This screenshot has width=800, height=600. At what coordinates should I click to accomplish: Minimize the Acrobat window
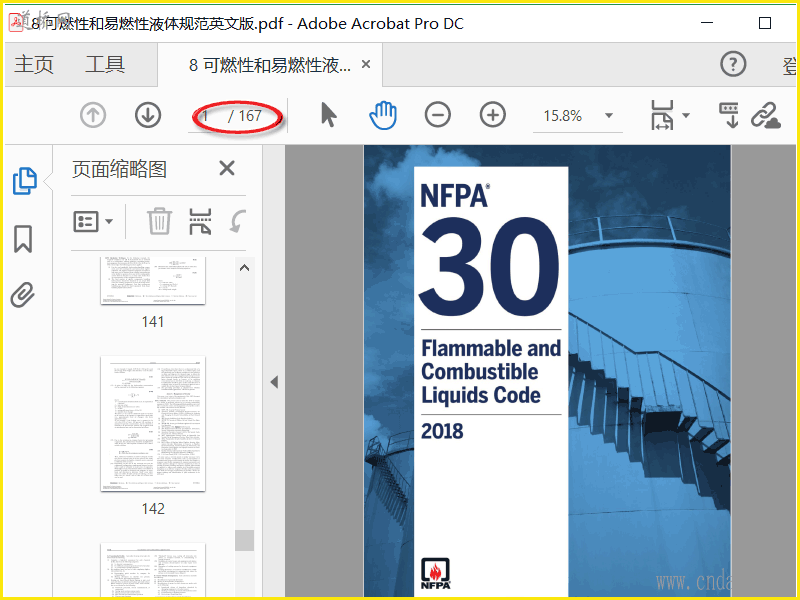(707, 23)
